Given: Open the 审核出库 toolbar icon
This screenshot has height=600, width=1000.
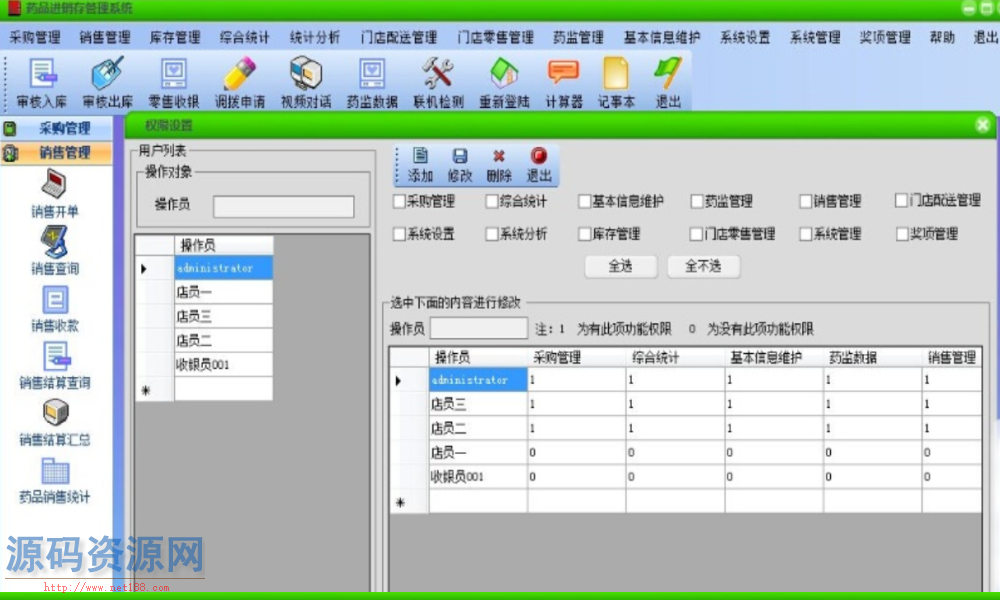Looking at the screenshot, I should [x=107, y=83].
